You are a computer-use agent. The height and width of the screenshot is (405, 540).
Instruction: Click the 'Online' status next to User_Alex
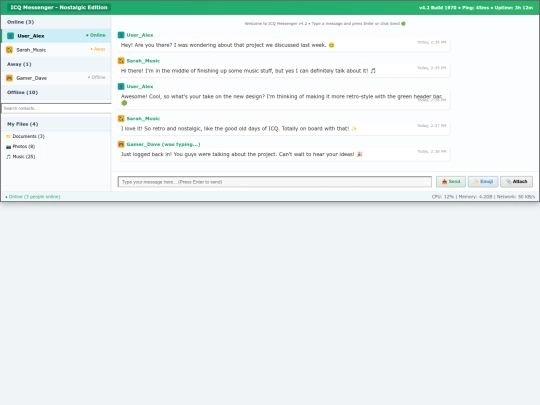[96, 35]
